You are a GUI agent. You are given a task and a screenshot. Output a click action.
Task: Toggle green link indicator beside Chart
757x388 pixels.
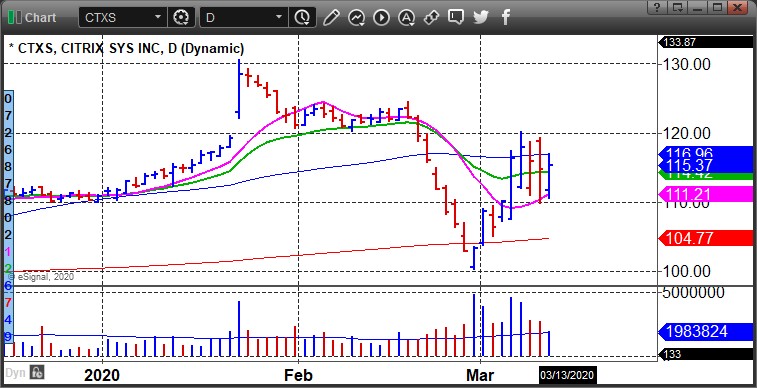tap(15, 18)
